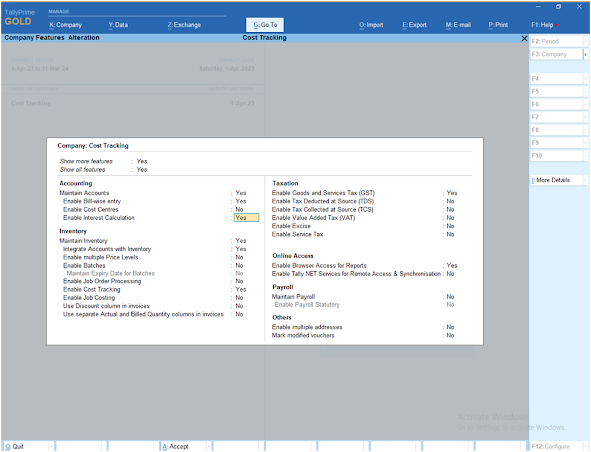Toggle Enable Tax Deducted at Source value

(450, 201)
